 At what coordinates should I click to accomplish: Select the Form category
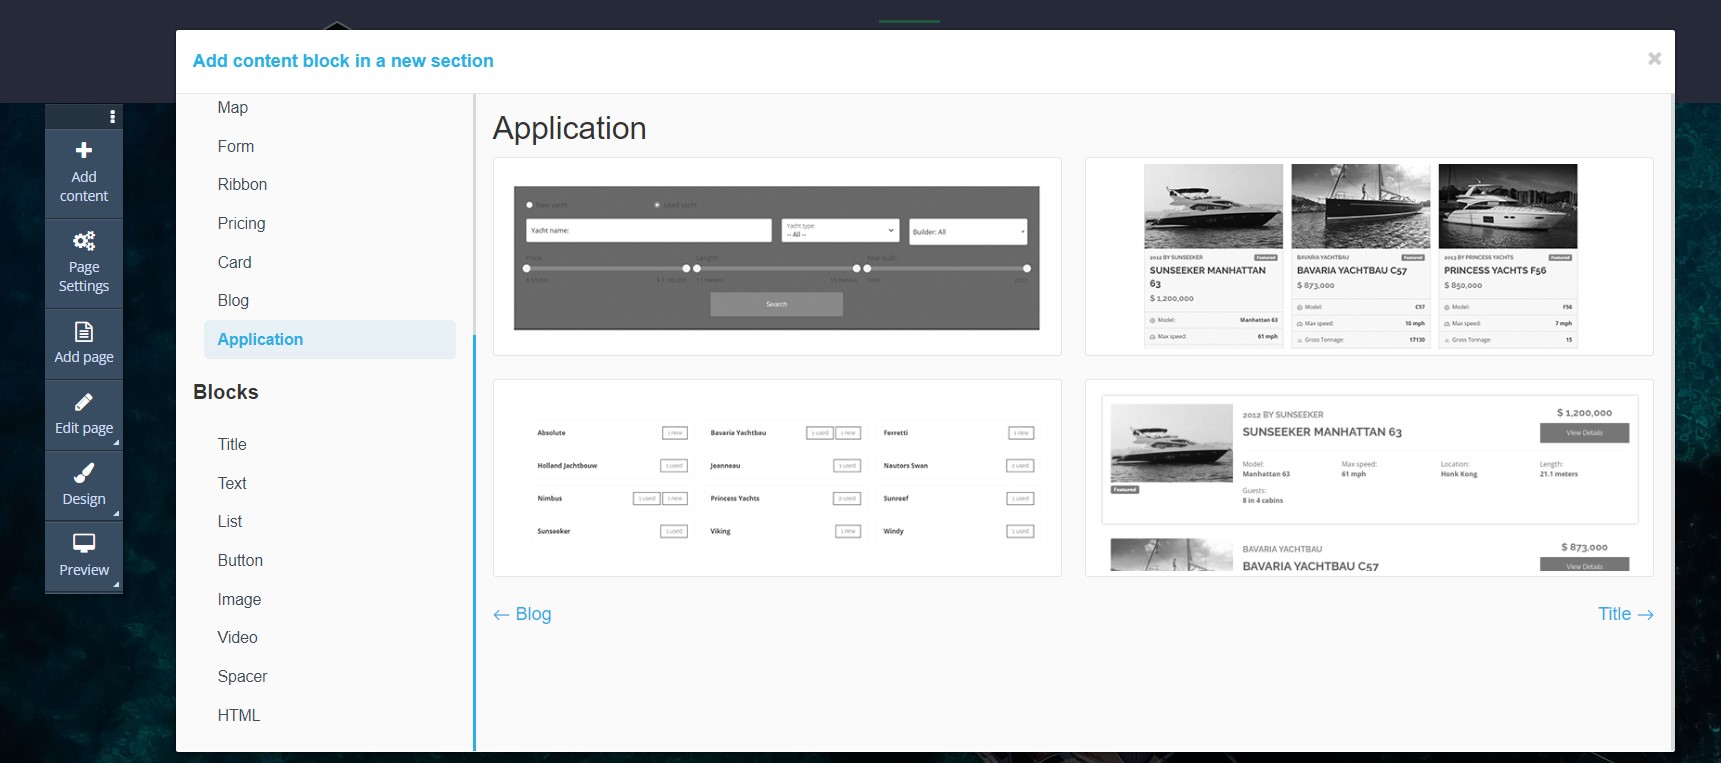[x=236, y=146]
